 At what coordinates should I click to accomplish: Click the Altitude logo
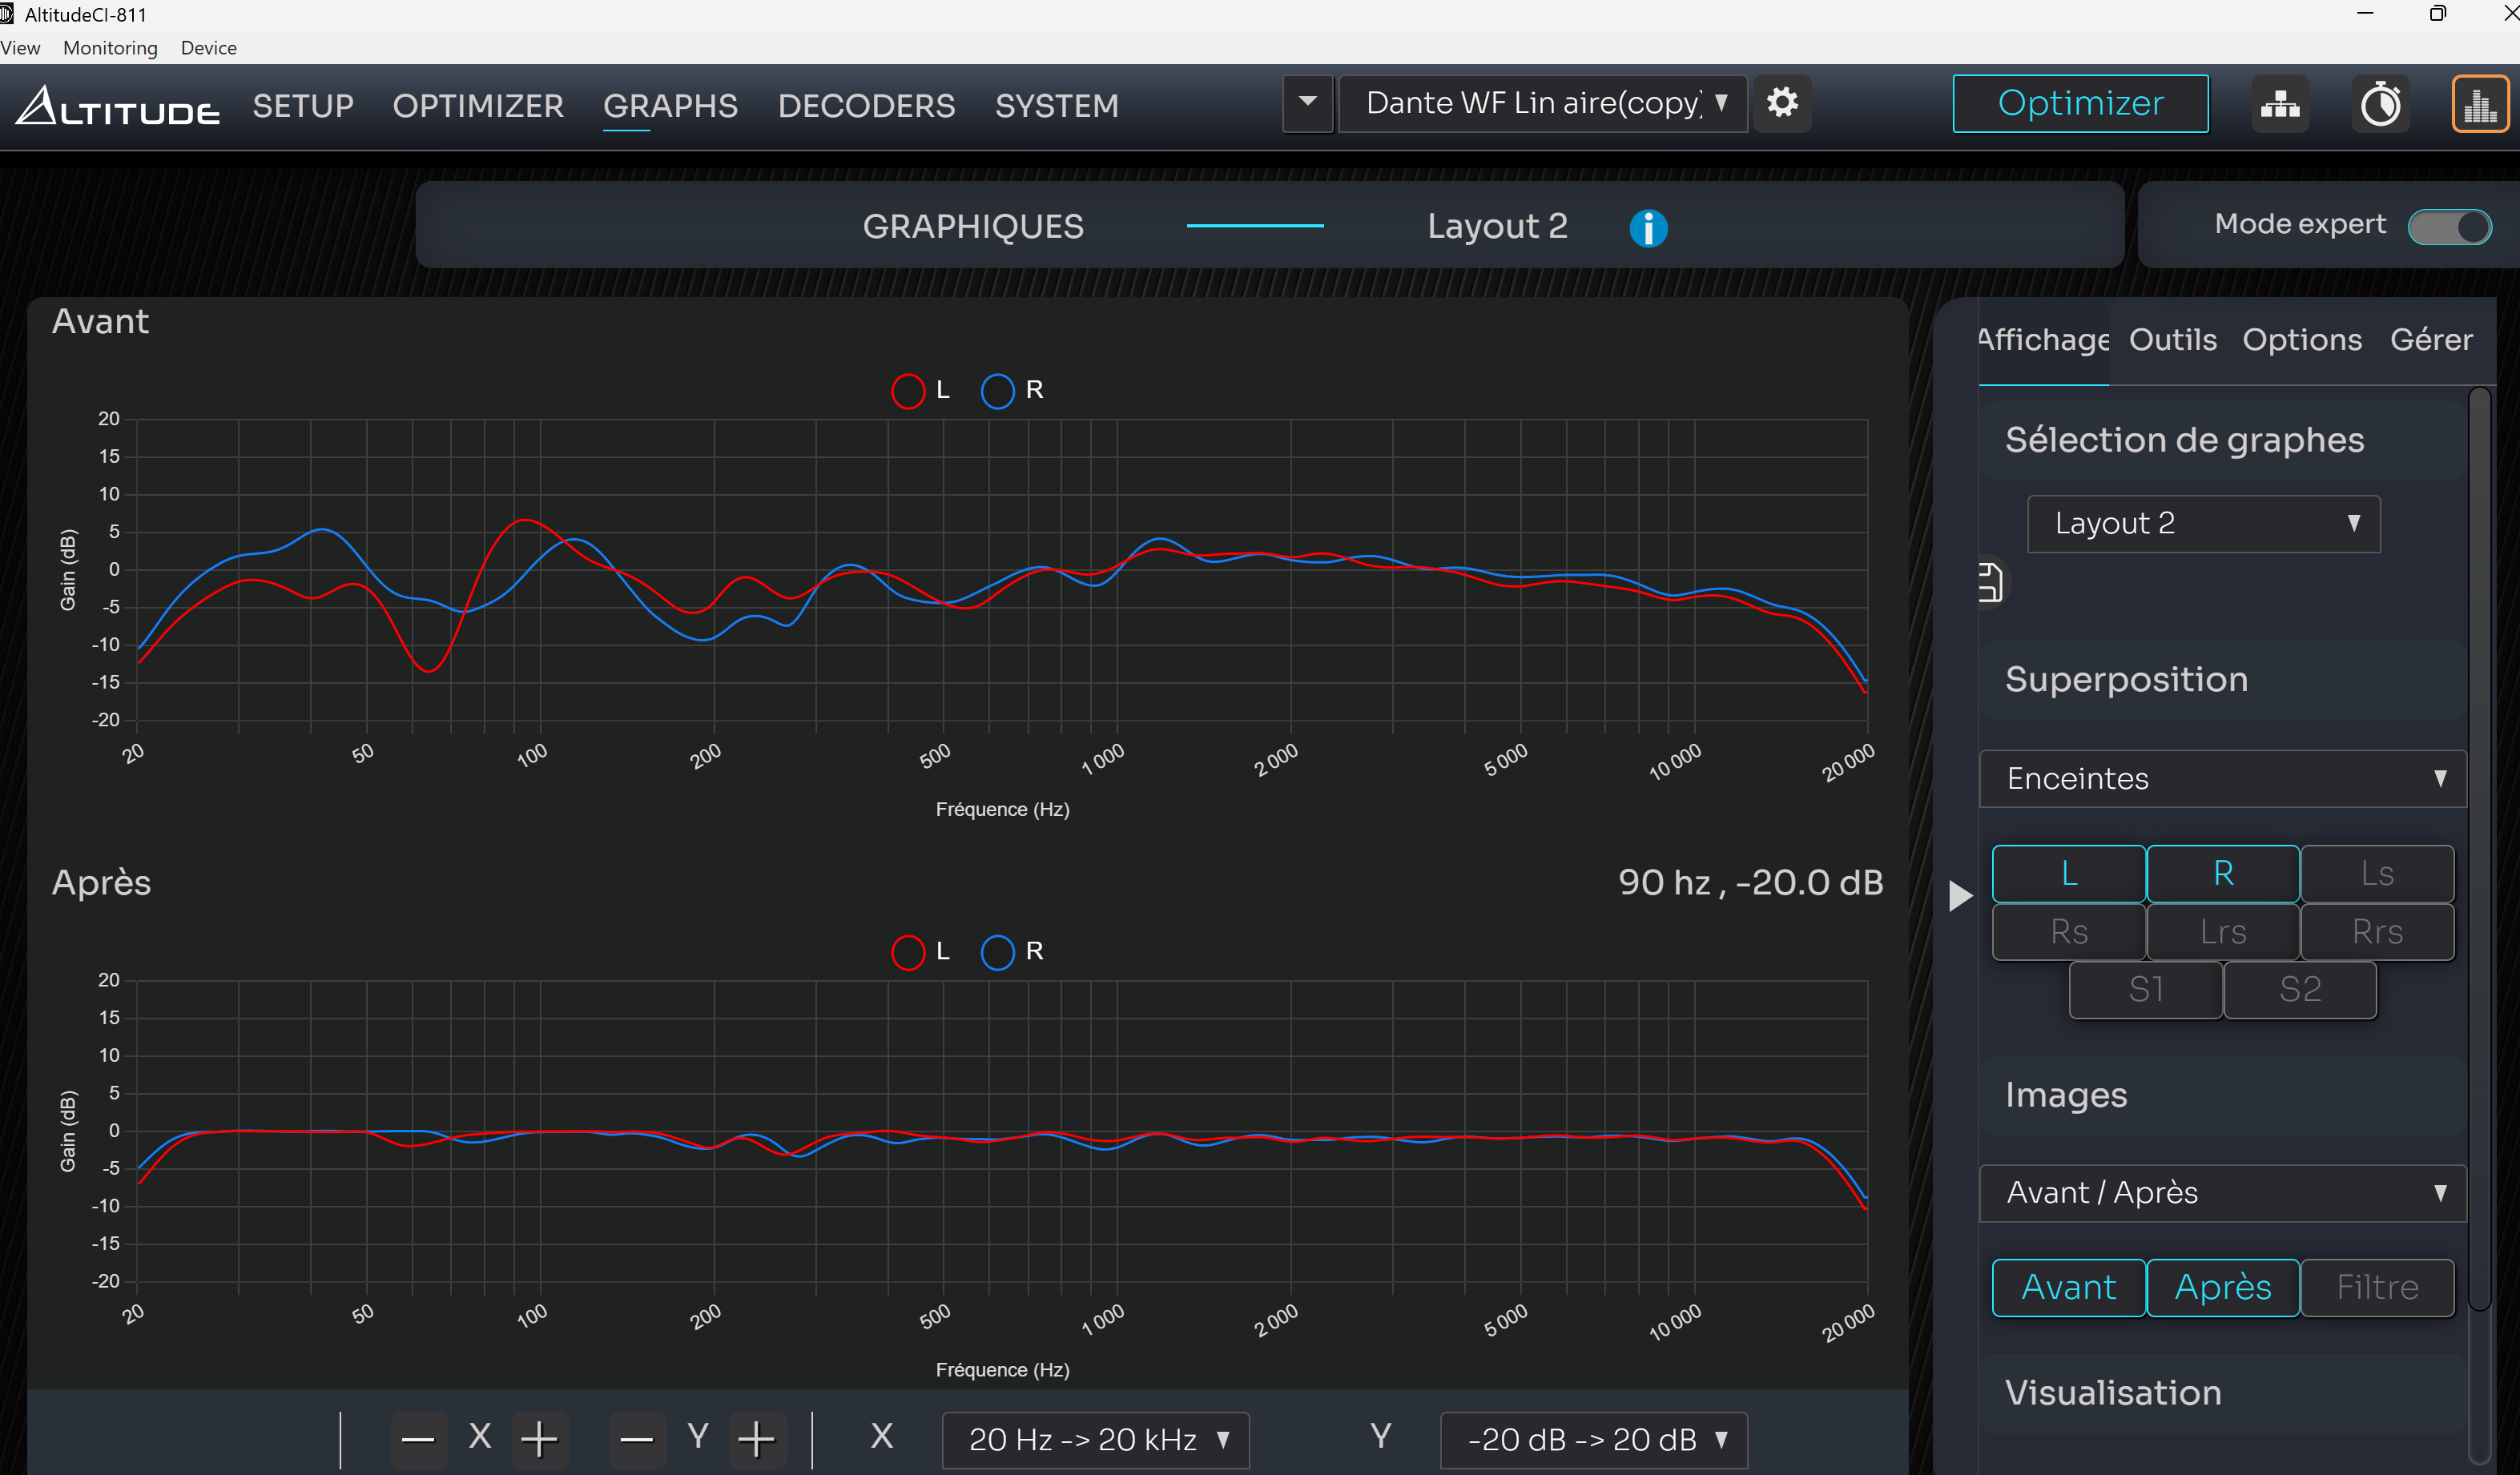tap(117, 105)
